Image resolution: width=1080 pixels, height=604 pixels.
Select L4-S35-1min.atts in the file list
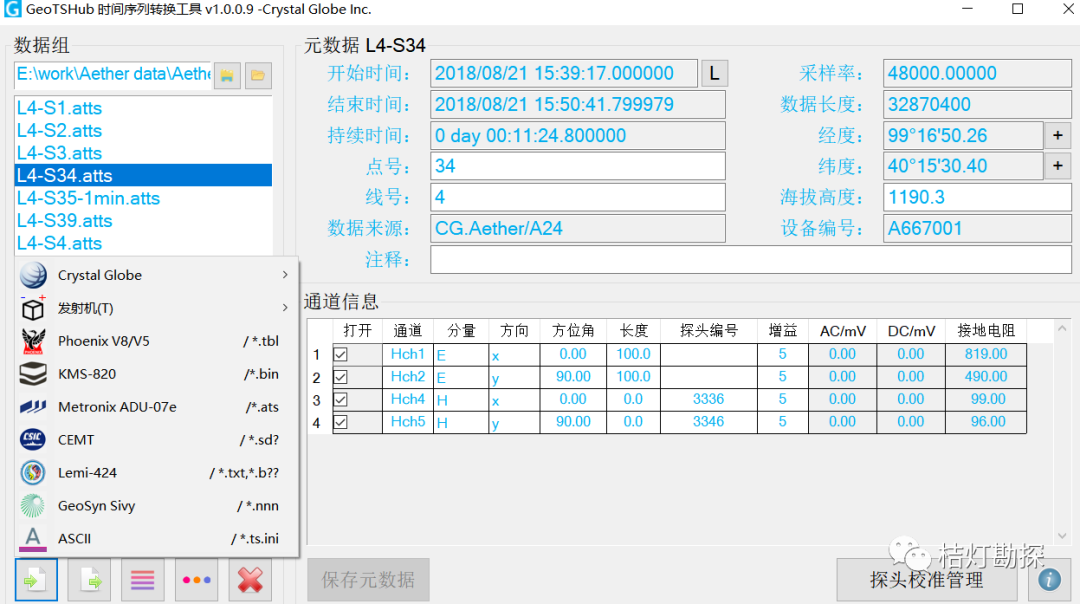click(x=143, y=198)
